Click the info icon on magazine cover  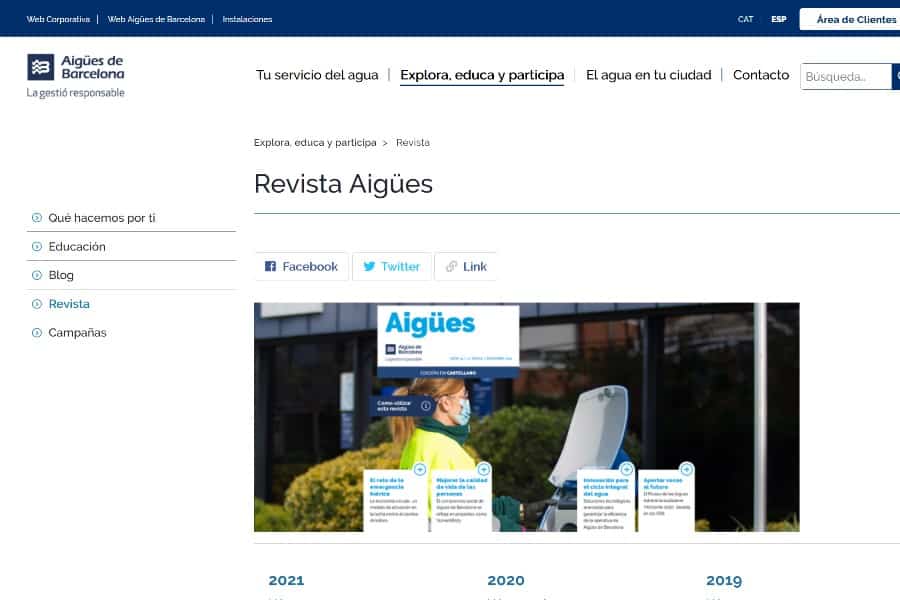426,406
